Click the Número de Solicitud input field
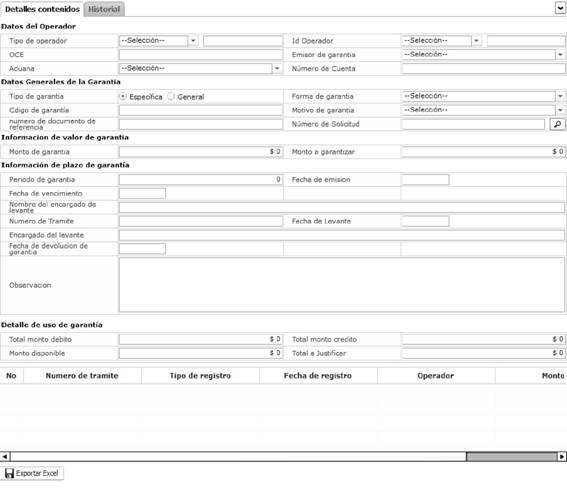This screenshot has height=488, width=567. (x=473, y=124)
